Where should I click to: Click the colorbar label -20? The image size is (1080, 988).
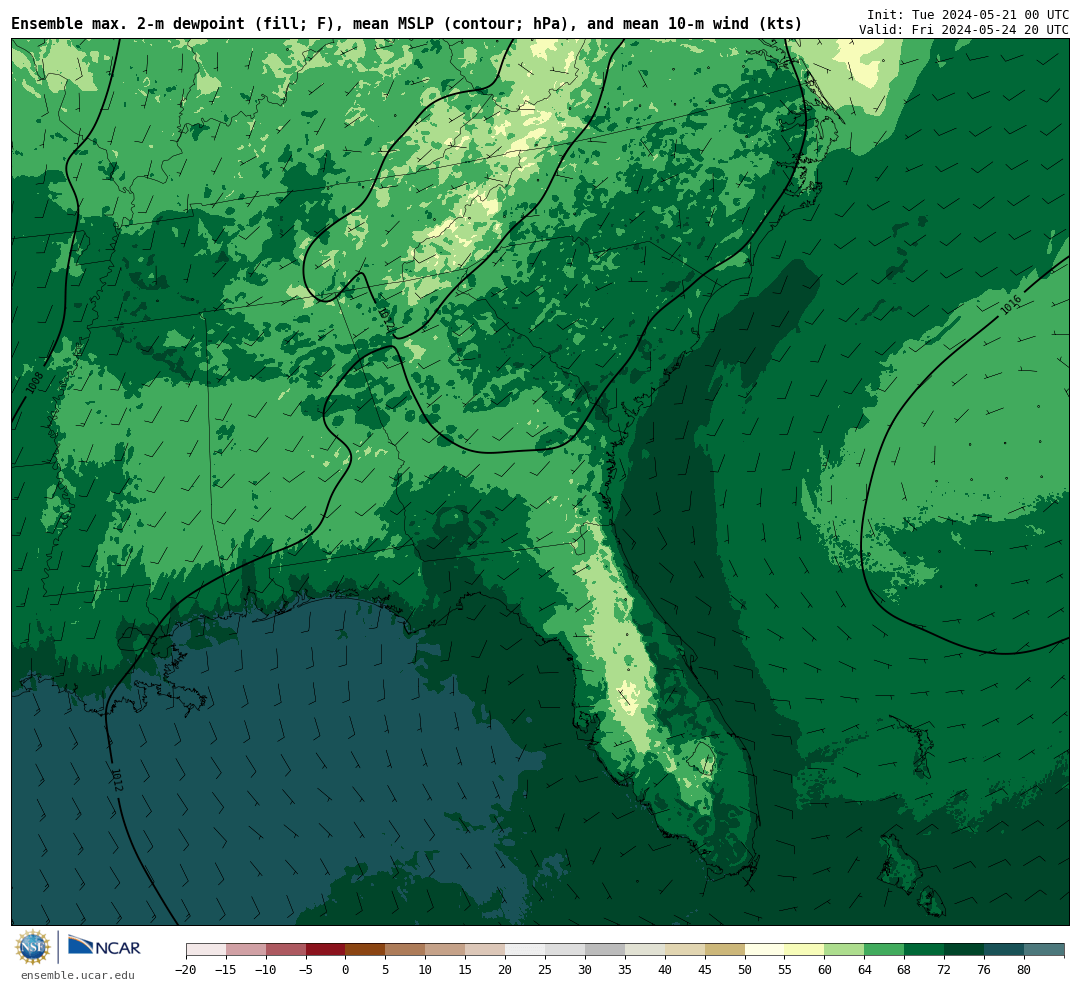click(x=185, y=970)
